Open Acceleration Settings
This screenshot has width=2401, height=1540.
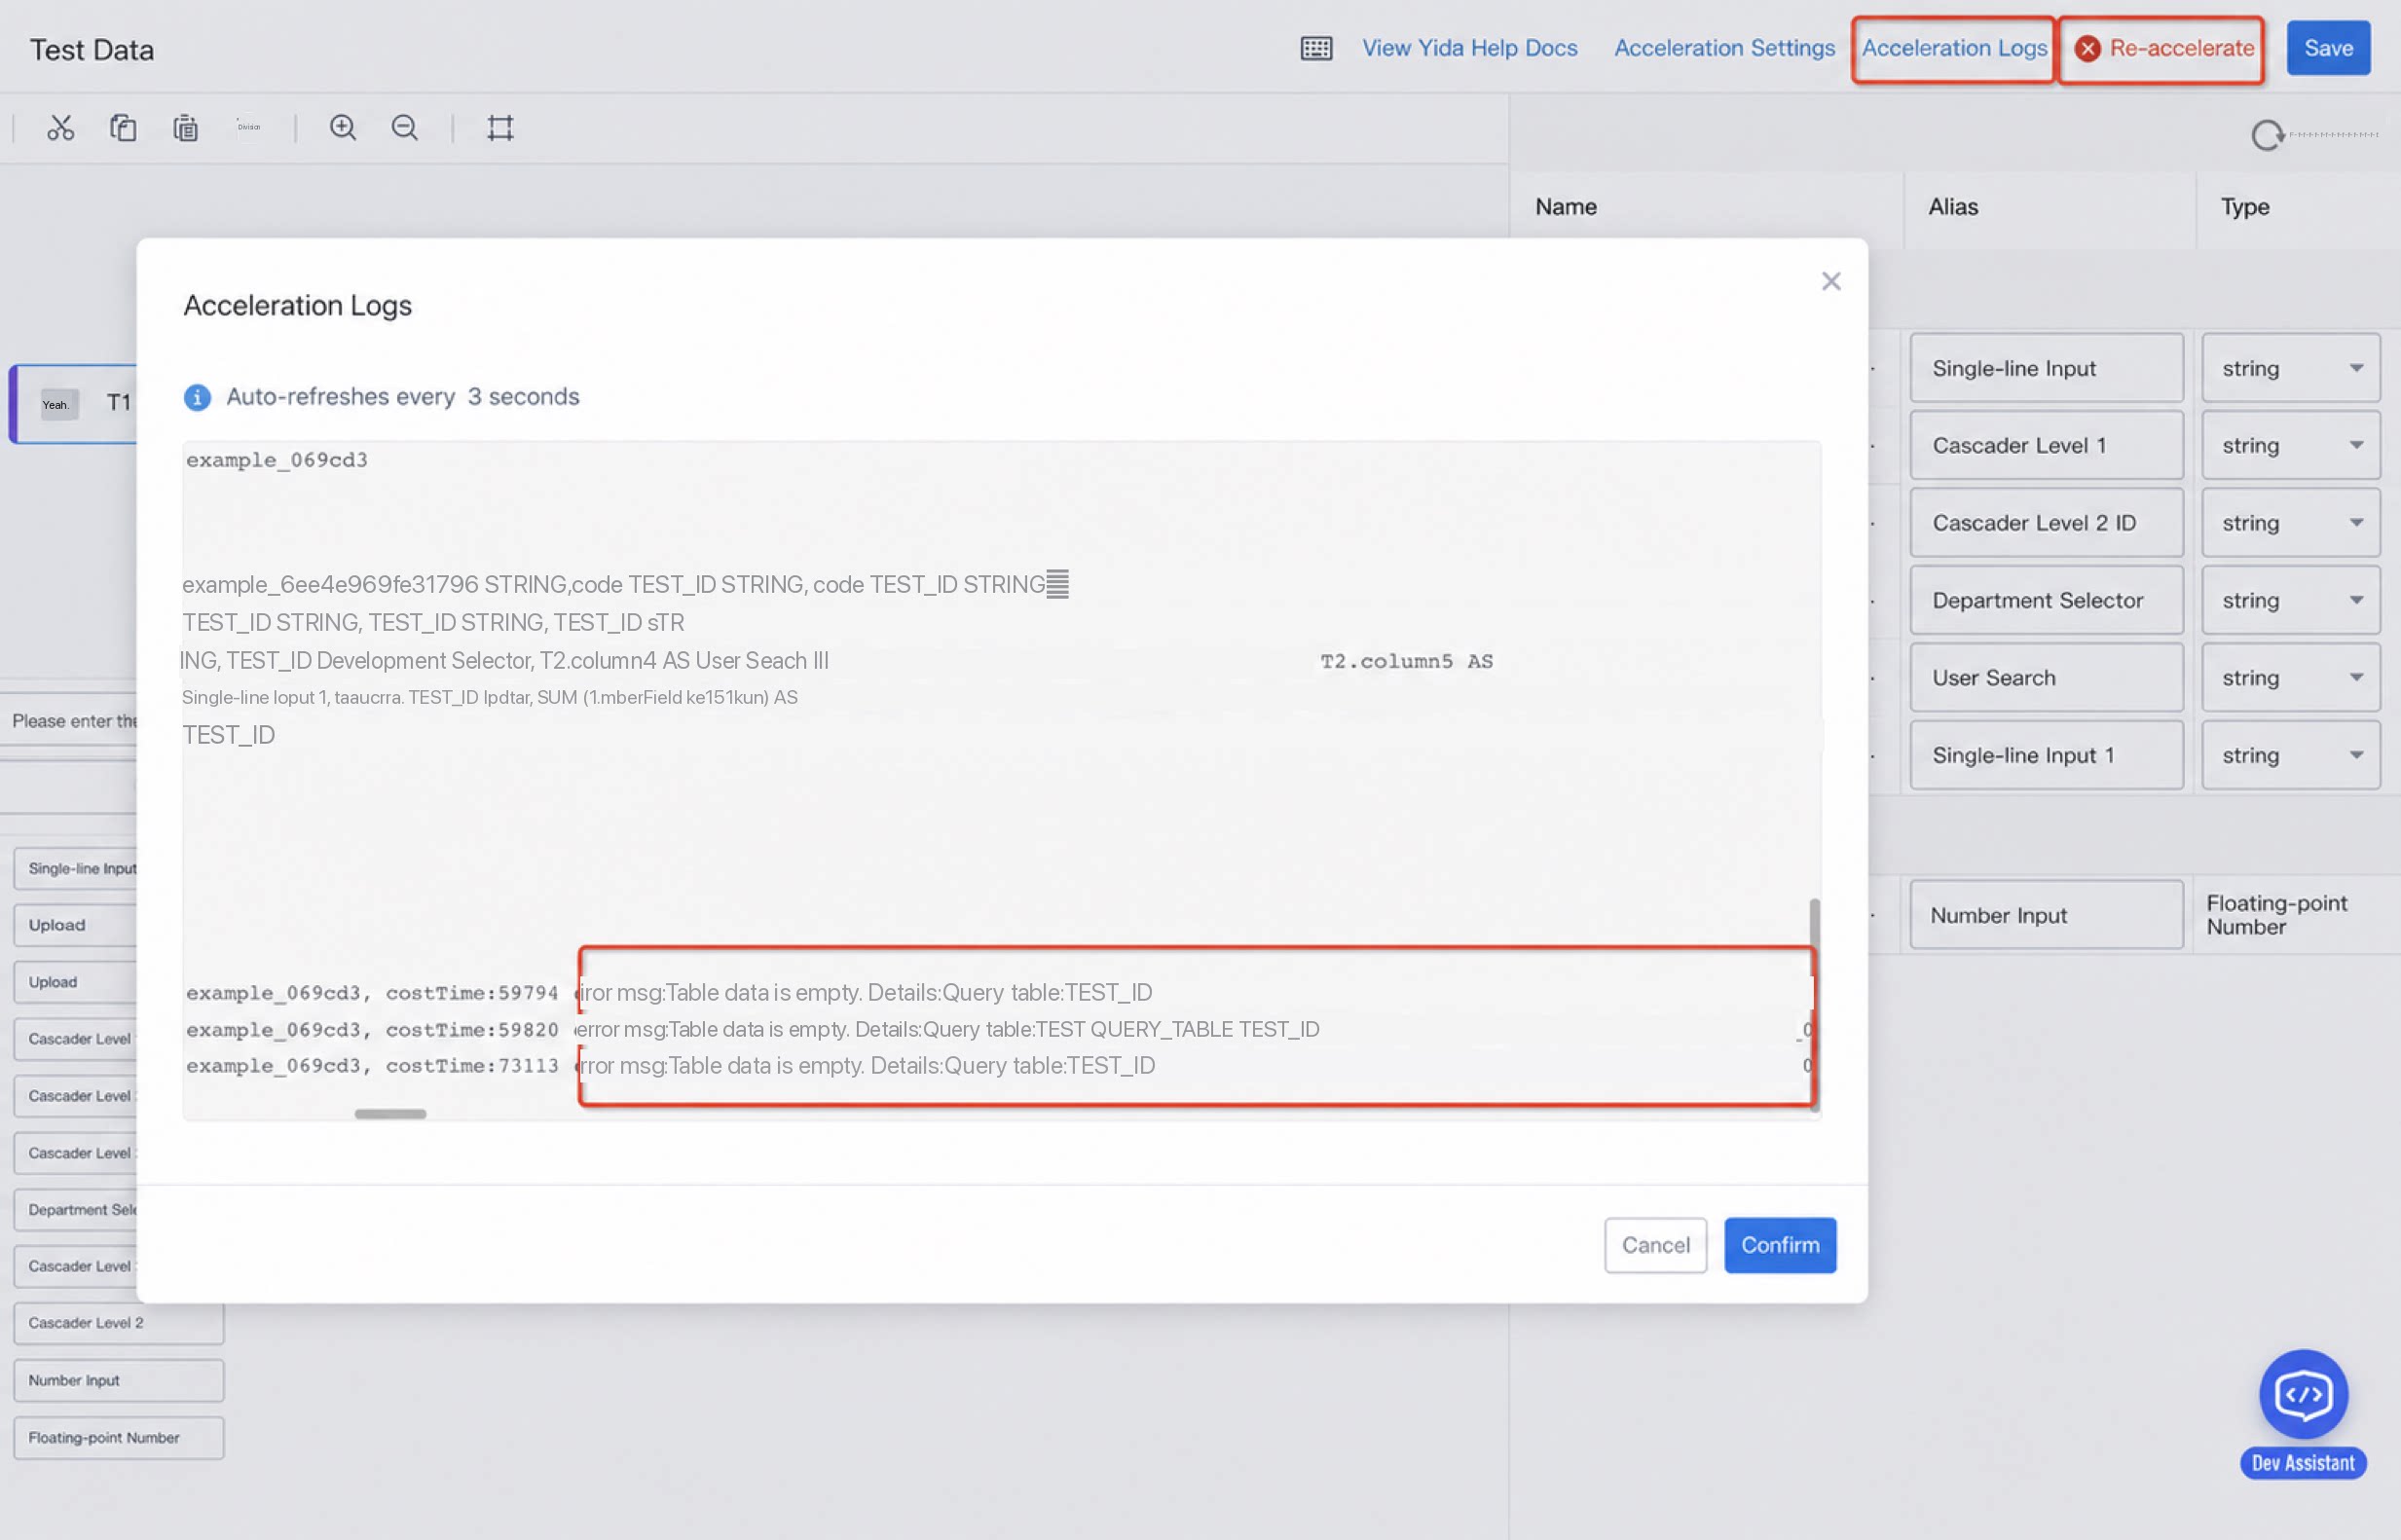pyautogui.click(x=1724, y=48)
